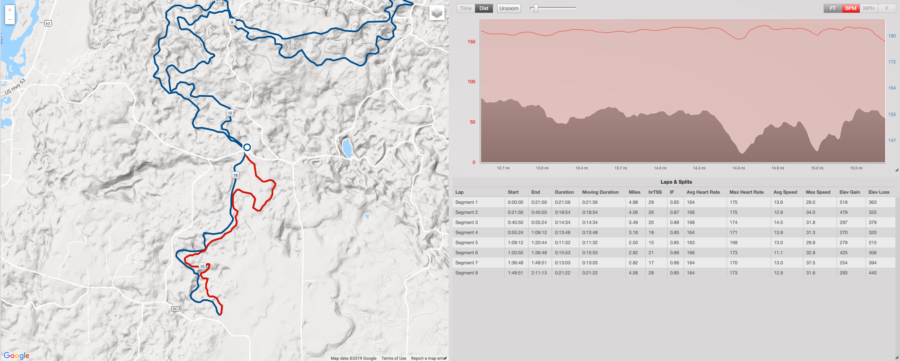Viewport: 900px width, 361px height.
Task: Toggle the MPH speed channel
Action: 868,9
